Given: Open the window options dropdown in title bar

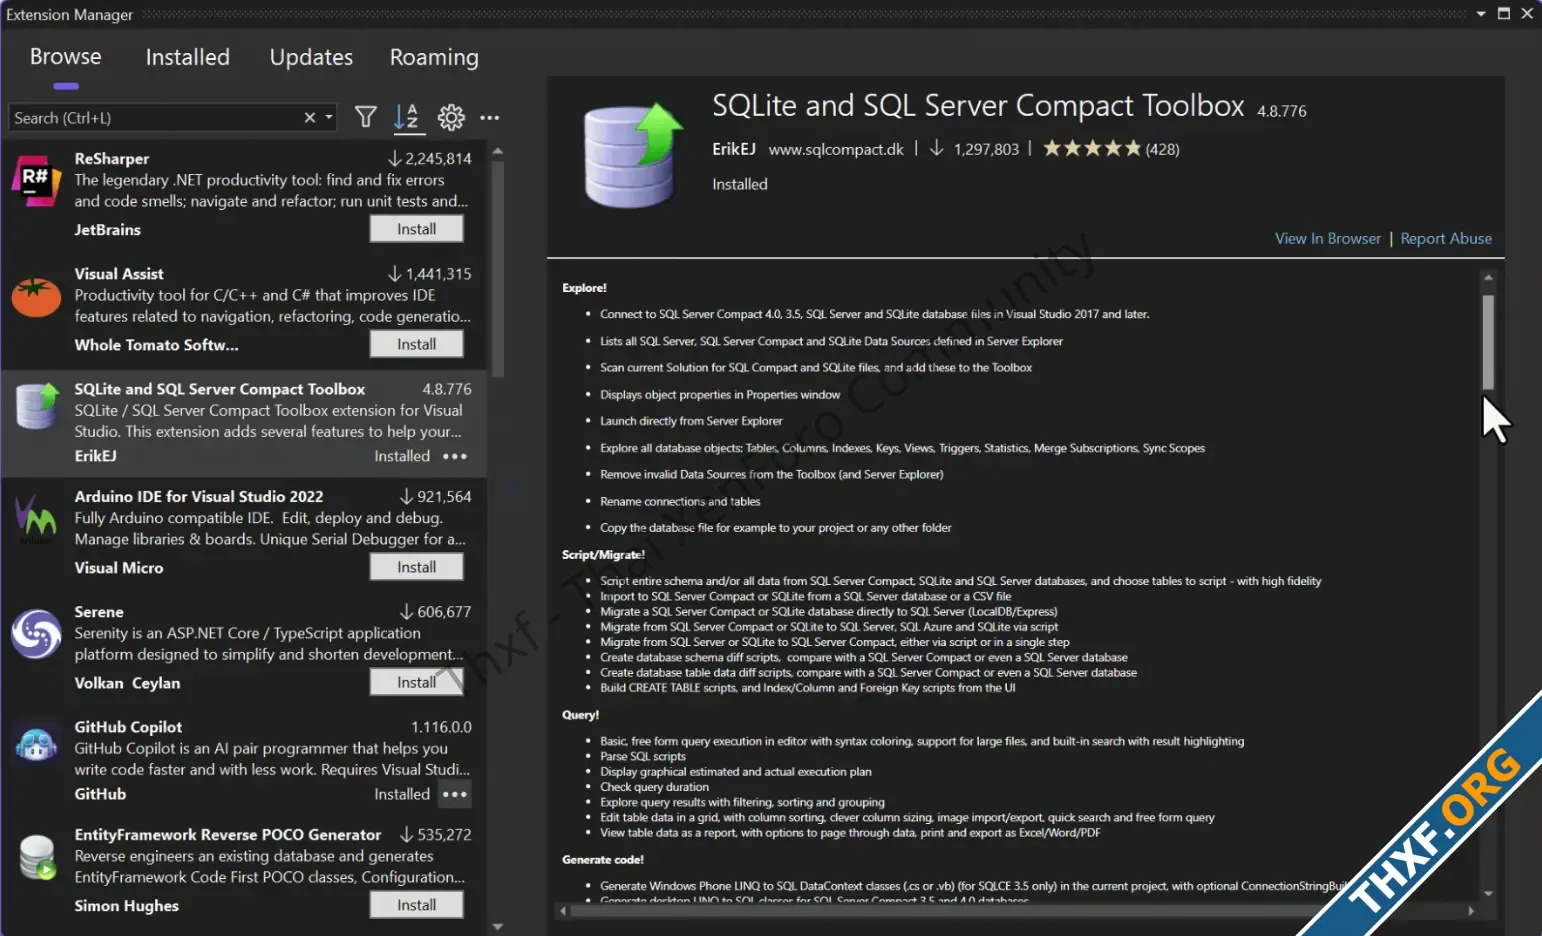Looking at the screenshot, I should [x=1481, y=13].
